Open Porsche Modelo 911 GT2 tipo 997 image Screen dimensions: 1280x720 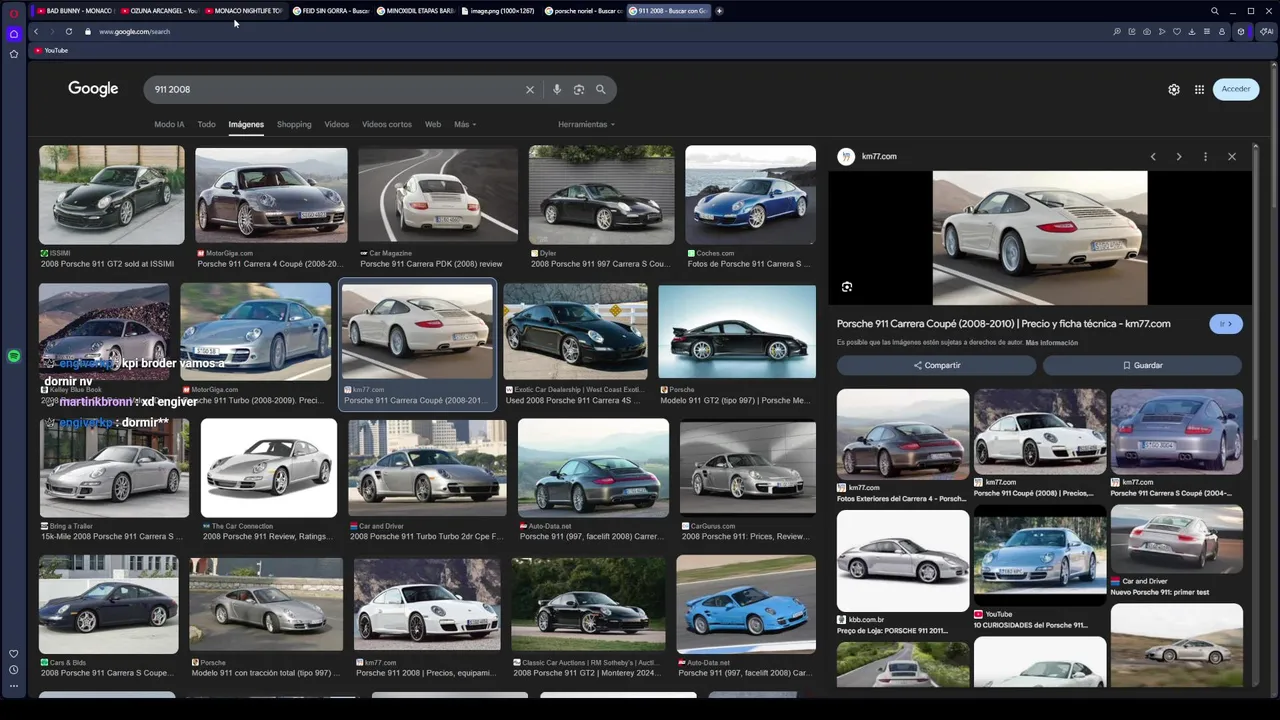(737, 332)
